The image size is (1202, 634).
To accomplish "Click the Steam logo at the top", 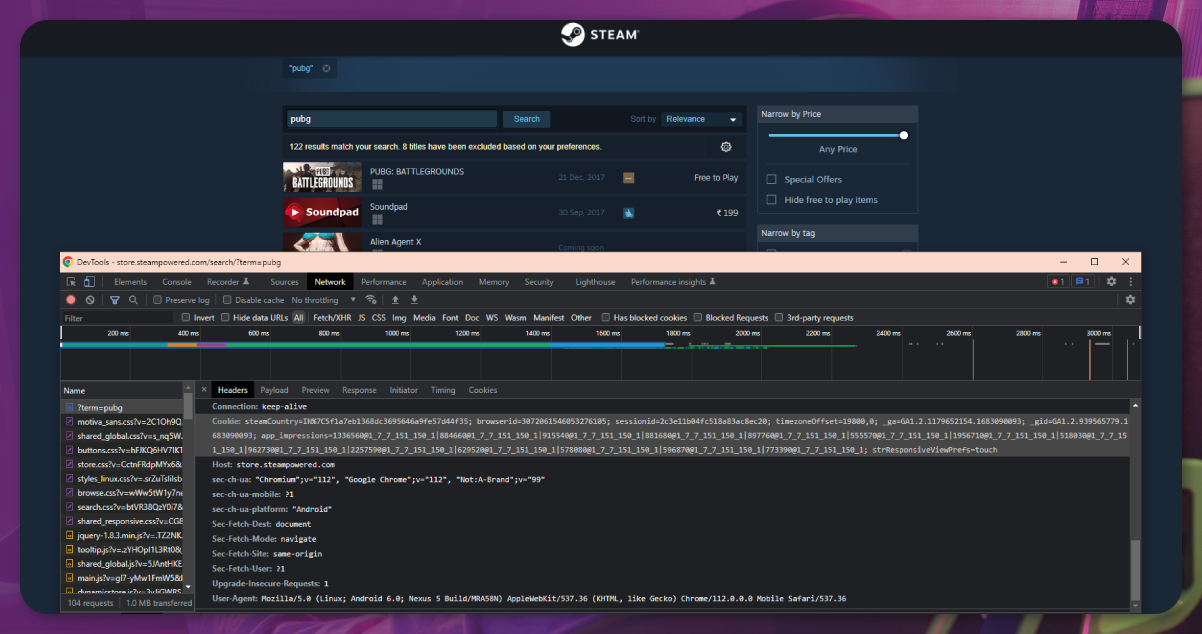I will point(600,34).
